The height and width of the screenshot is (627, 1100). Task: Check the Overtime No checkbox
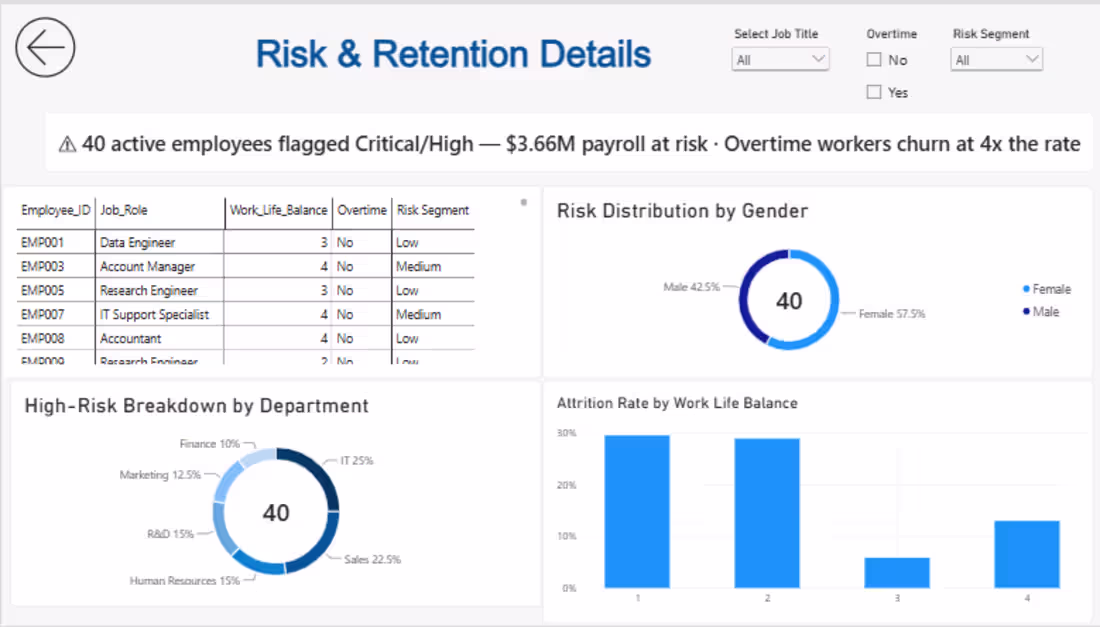[873, 60]
